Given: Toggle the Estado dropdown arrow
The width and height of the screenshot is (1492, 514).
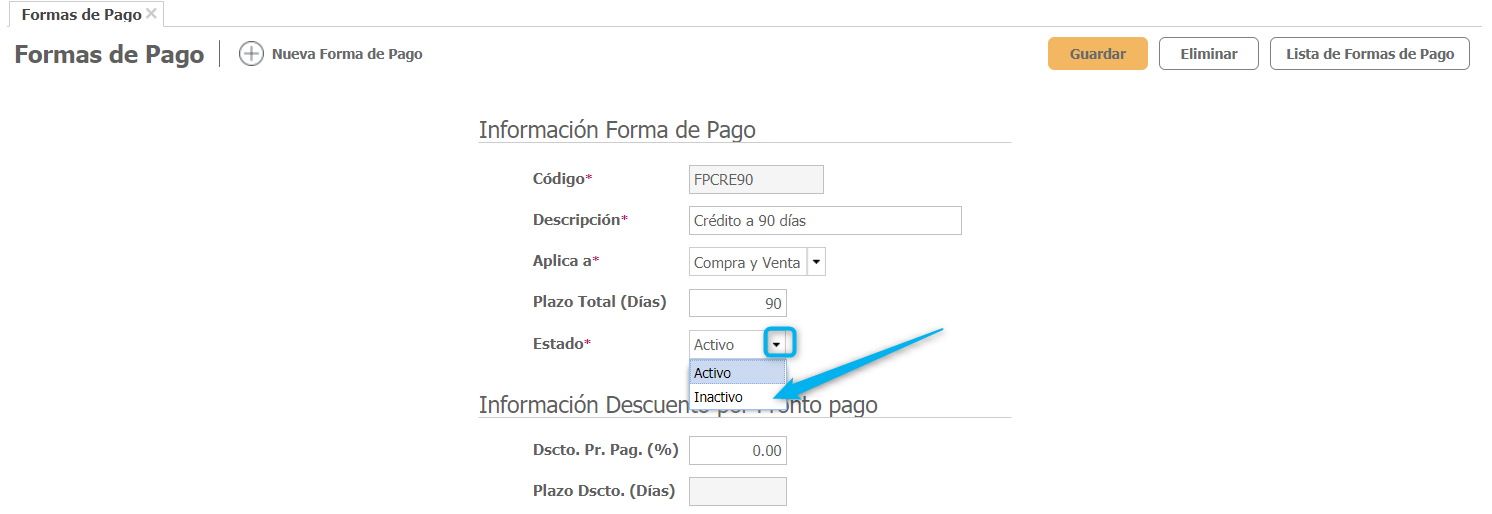Looking at the screenshot, I should pos(777,344).
